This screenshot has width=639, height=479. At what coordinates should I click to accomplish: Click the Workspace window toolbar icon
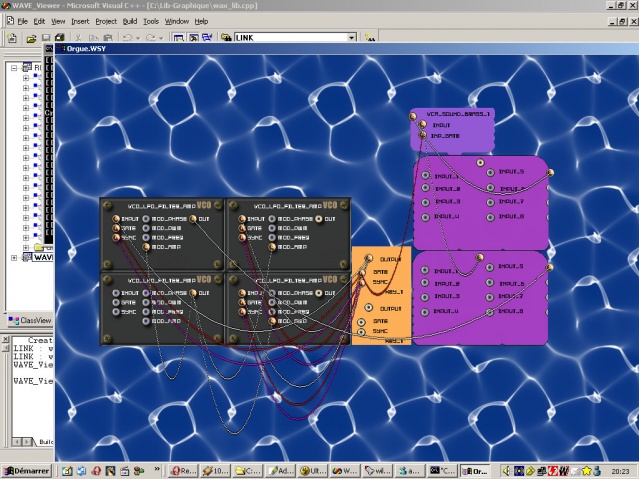(178, 37)
